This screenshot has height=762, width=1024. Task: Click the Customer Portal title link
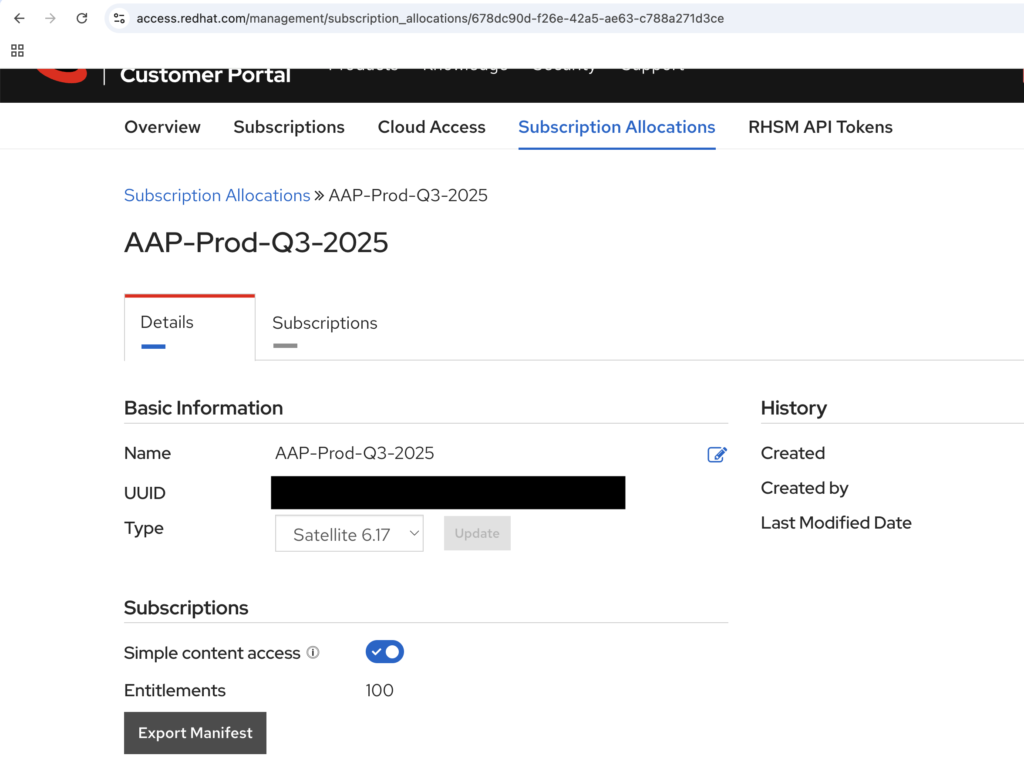click(205, 75)
